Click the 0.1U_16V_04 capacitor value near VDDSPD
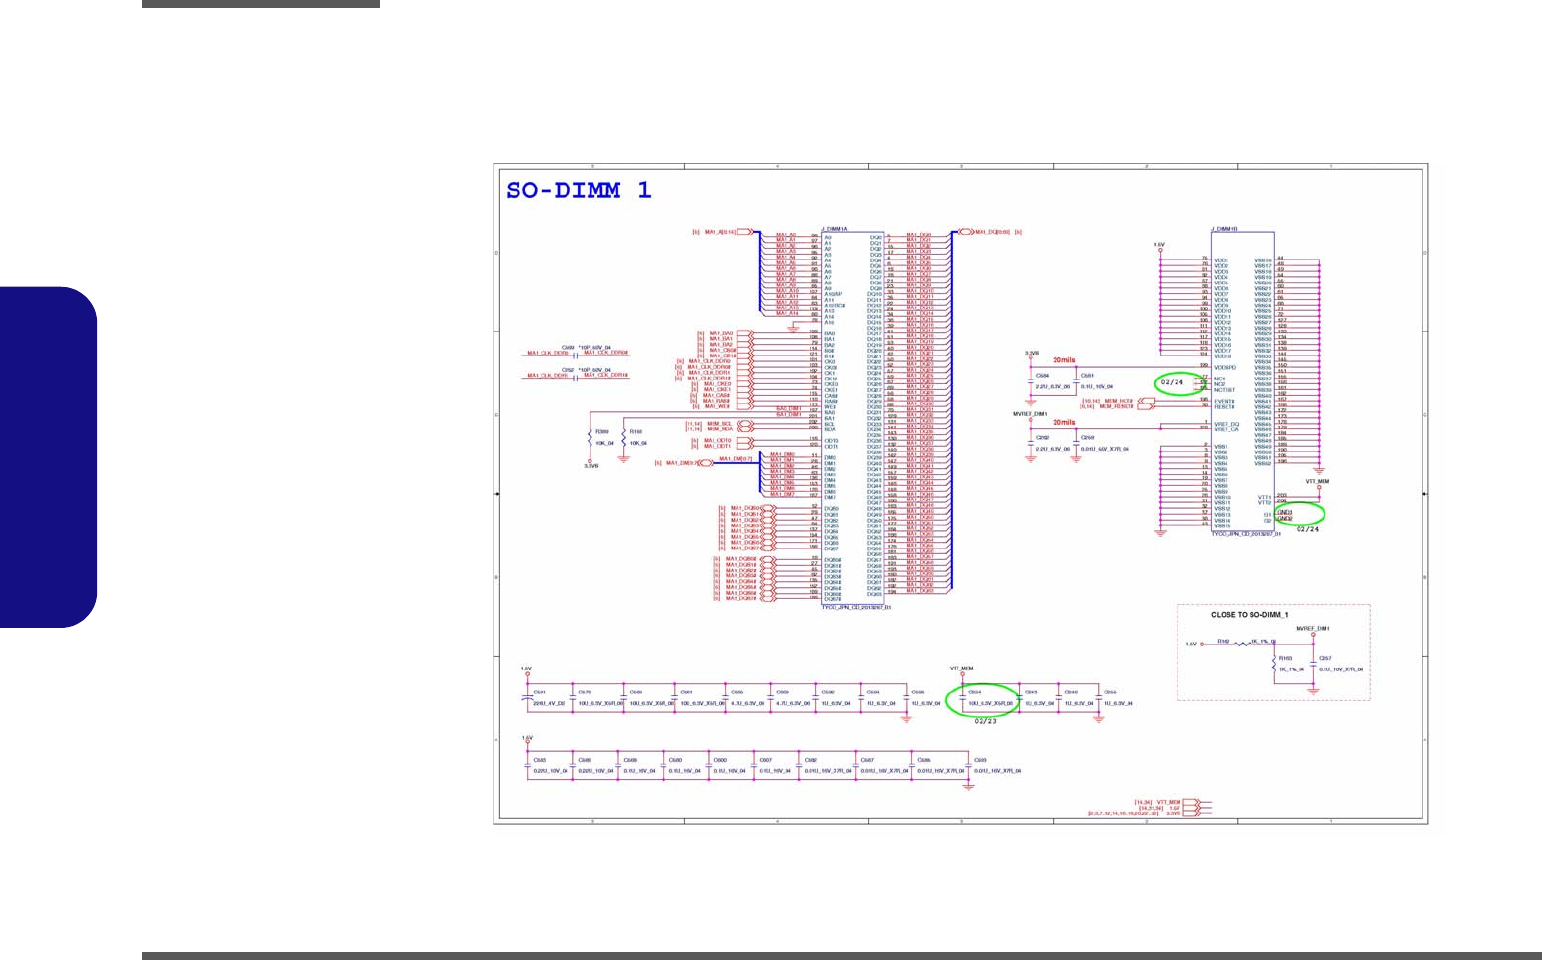 coord(1097,386)
